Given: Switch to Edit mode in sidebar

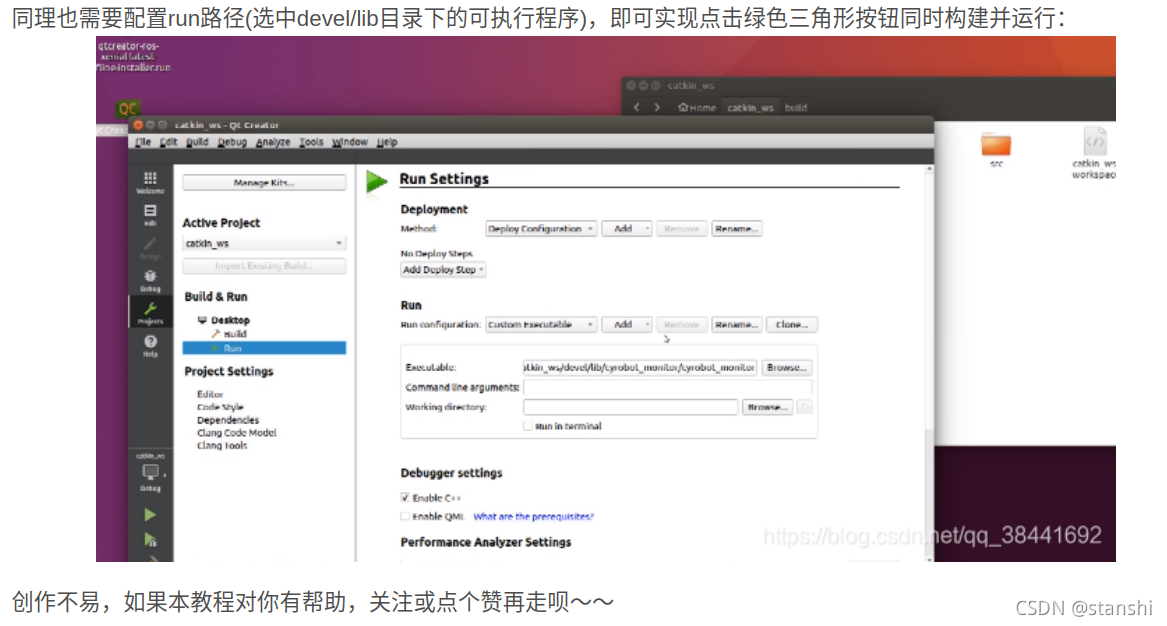Looking at the screenshot, I should (x=150, y=215).
